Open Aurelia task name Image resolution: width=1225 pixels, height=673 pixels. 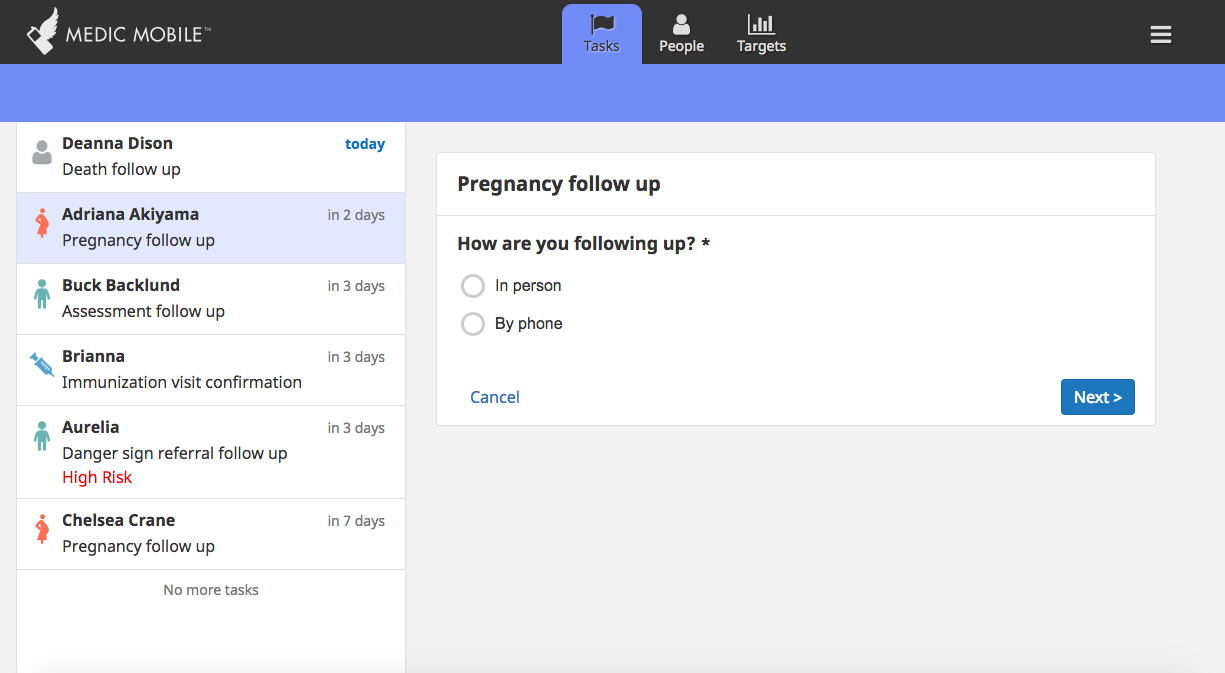click(x=90, y=427)
